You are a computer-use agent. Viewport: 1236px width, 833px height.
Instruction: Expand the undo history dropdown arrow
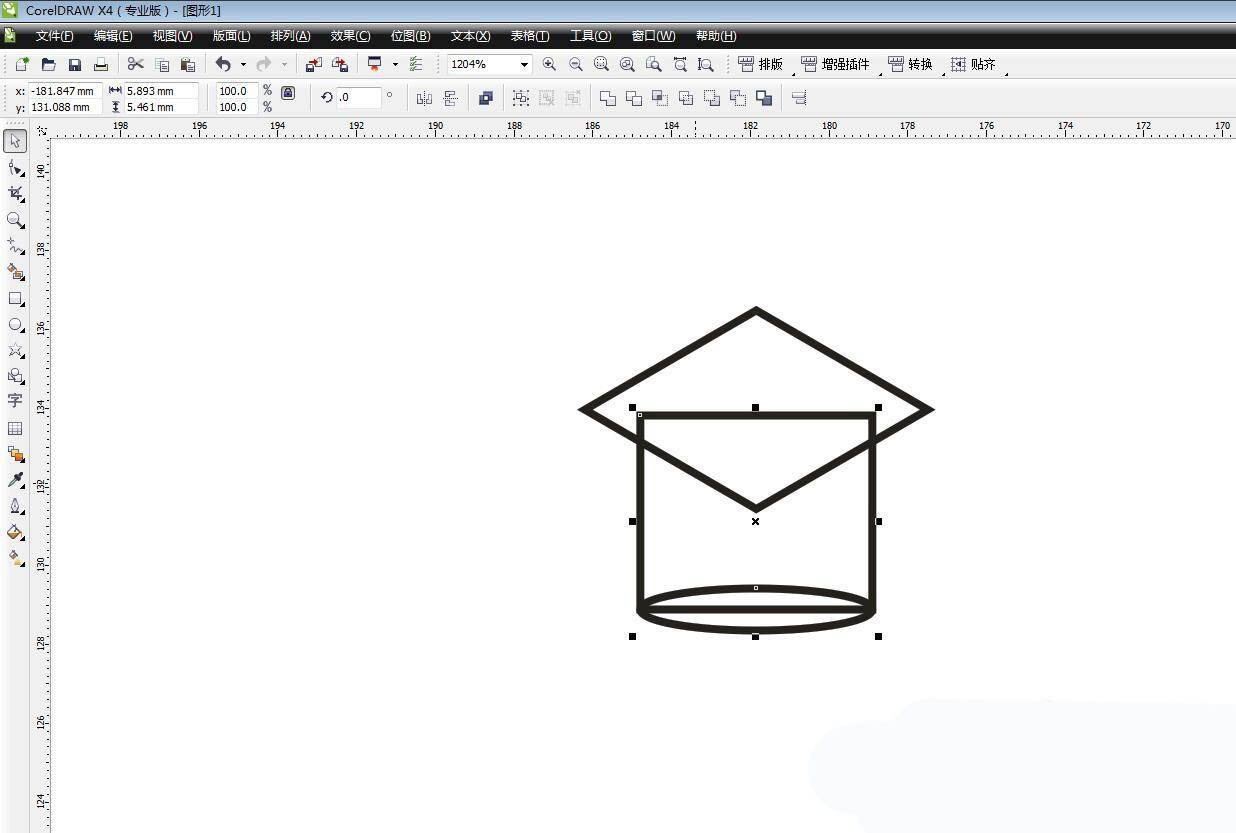(x=243, y=64)
